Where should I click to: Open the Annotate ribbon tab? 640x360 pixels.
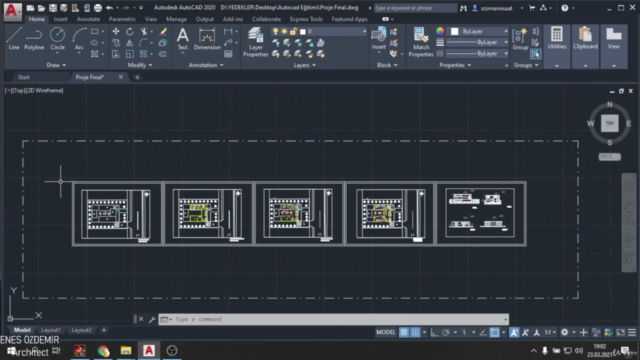click(x=88, y=19)
